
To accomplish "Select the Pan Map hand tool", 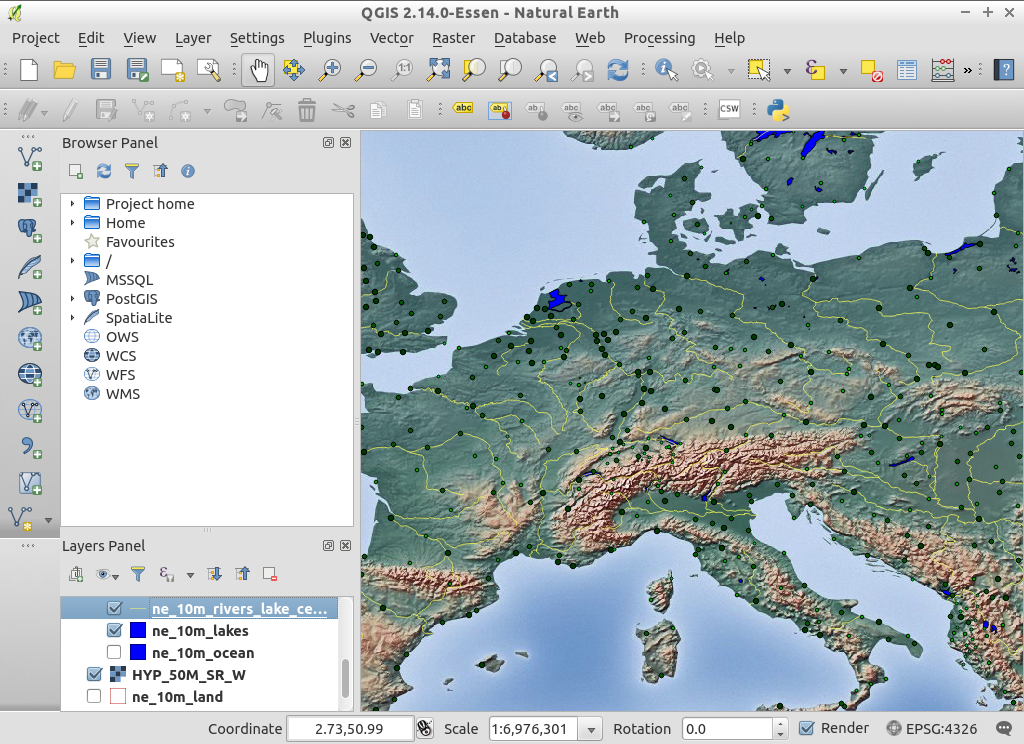I will (x=259, y=69).
